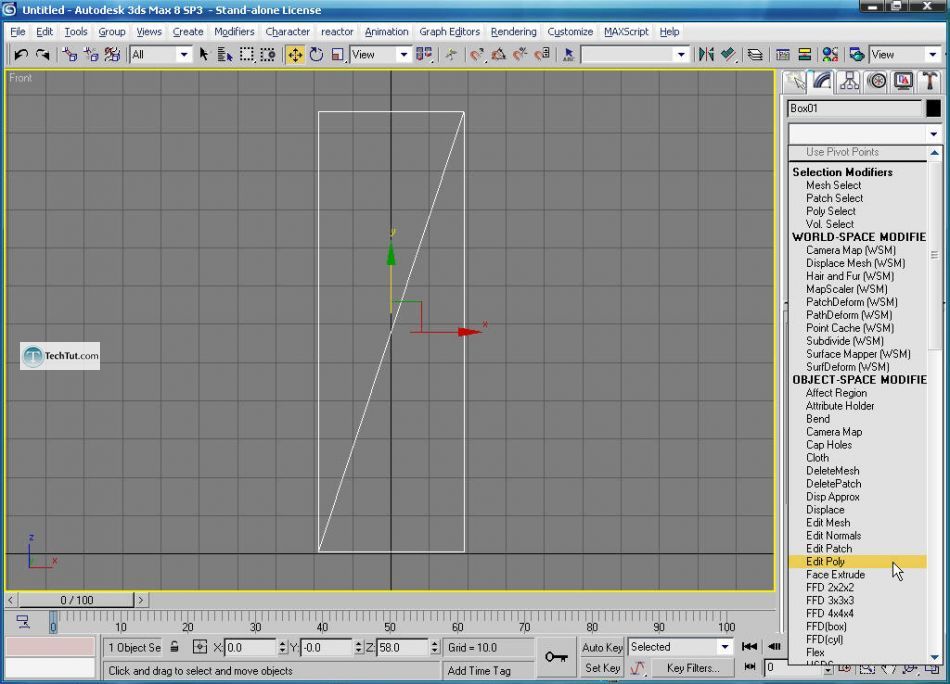This screenshot has width=950, height=684.
Task: Open the File menu
Action: tap(18, 32)
